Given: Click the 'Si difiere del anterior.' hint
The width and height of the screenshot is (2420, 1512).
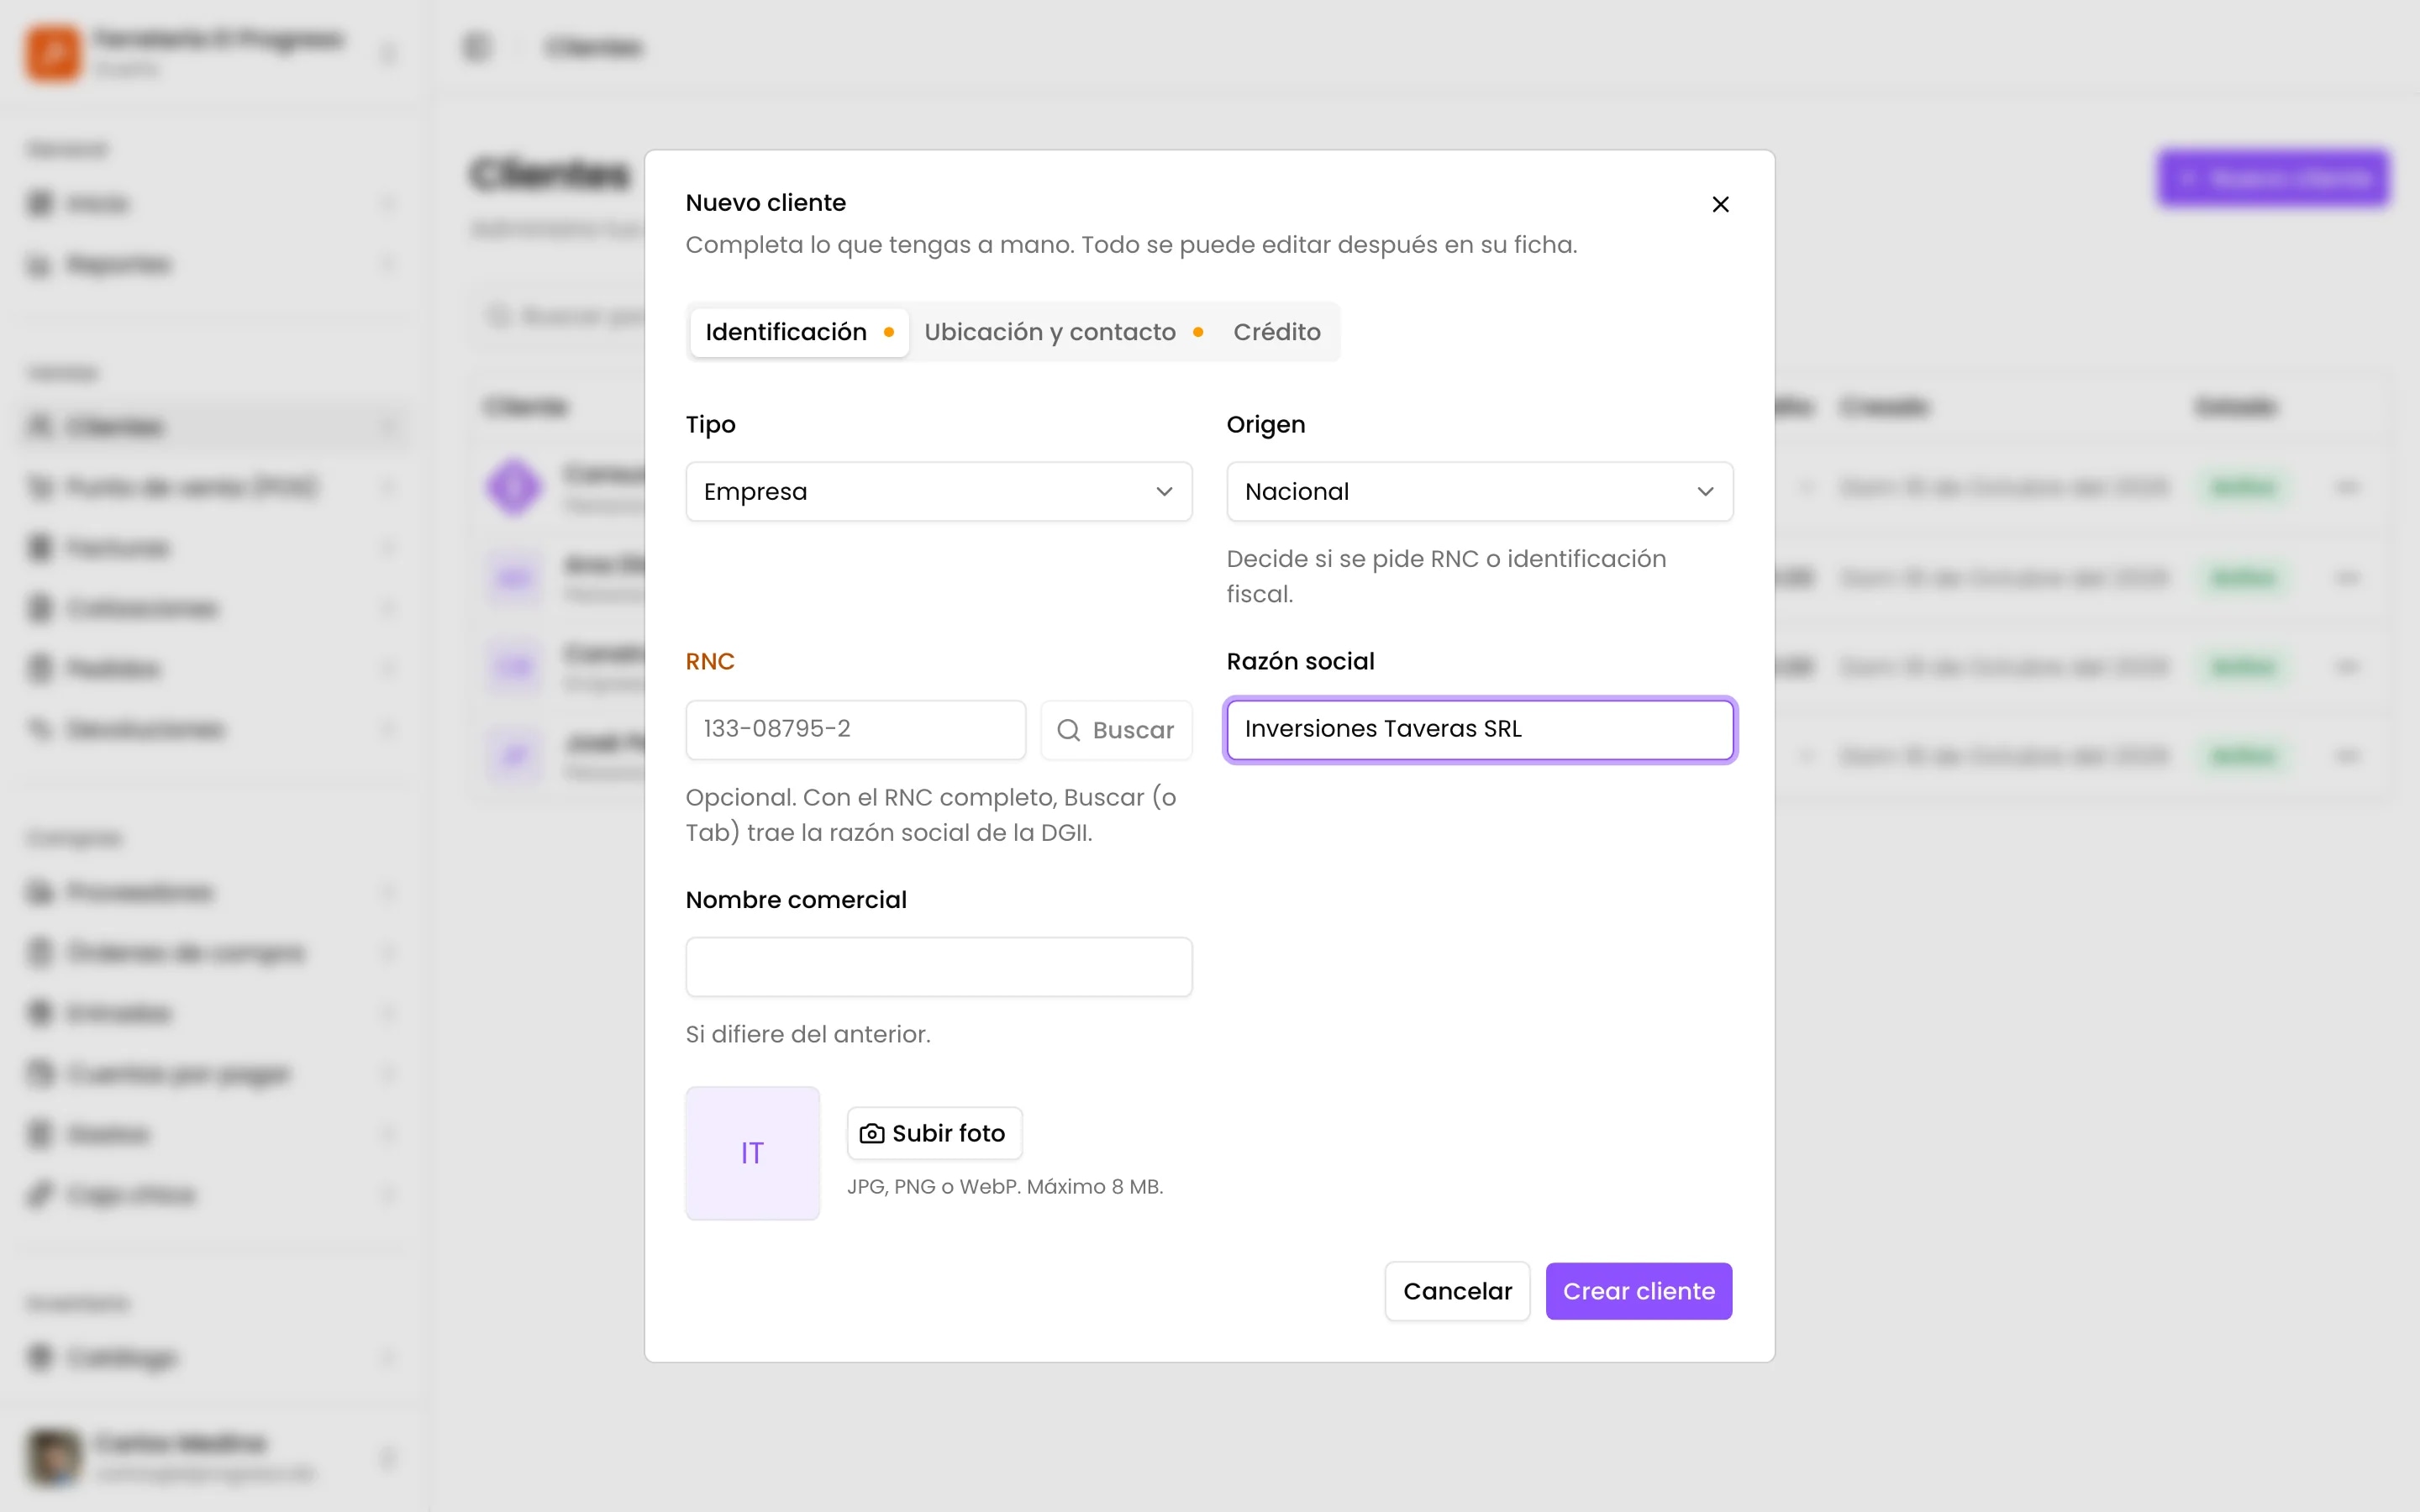Looking at the screenshot, I should click(x=808, y=1034).
